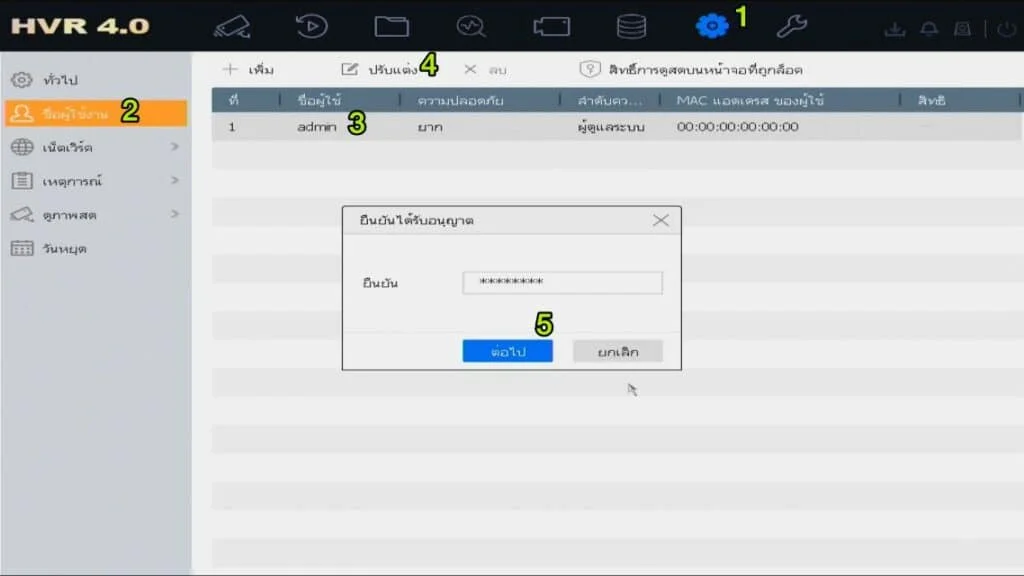Open the maintenance wrench icon
Screen dimensions: 1024x576
(791, 27)
